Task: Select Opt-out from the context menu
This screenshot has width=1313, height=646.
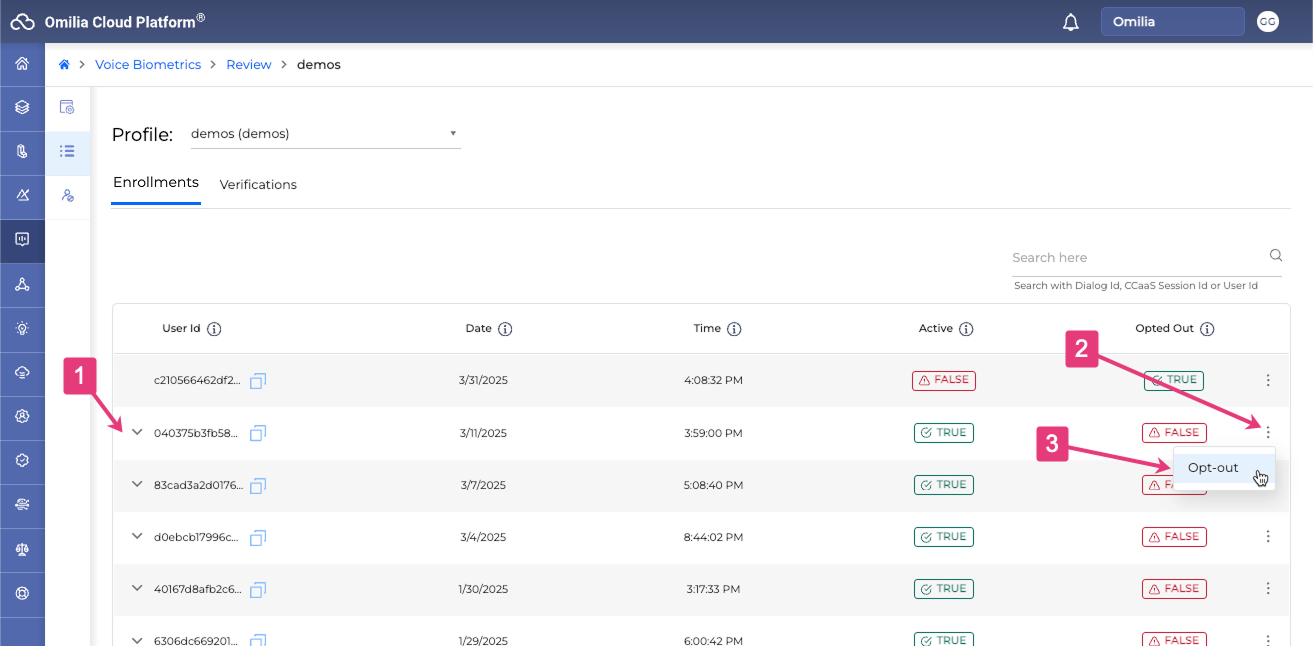Action: [1213, 468]
